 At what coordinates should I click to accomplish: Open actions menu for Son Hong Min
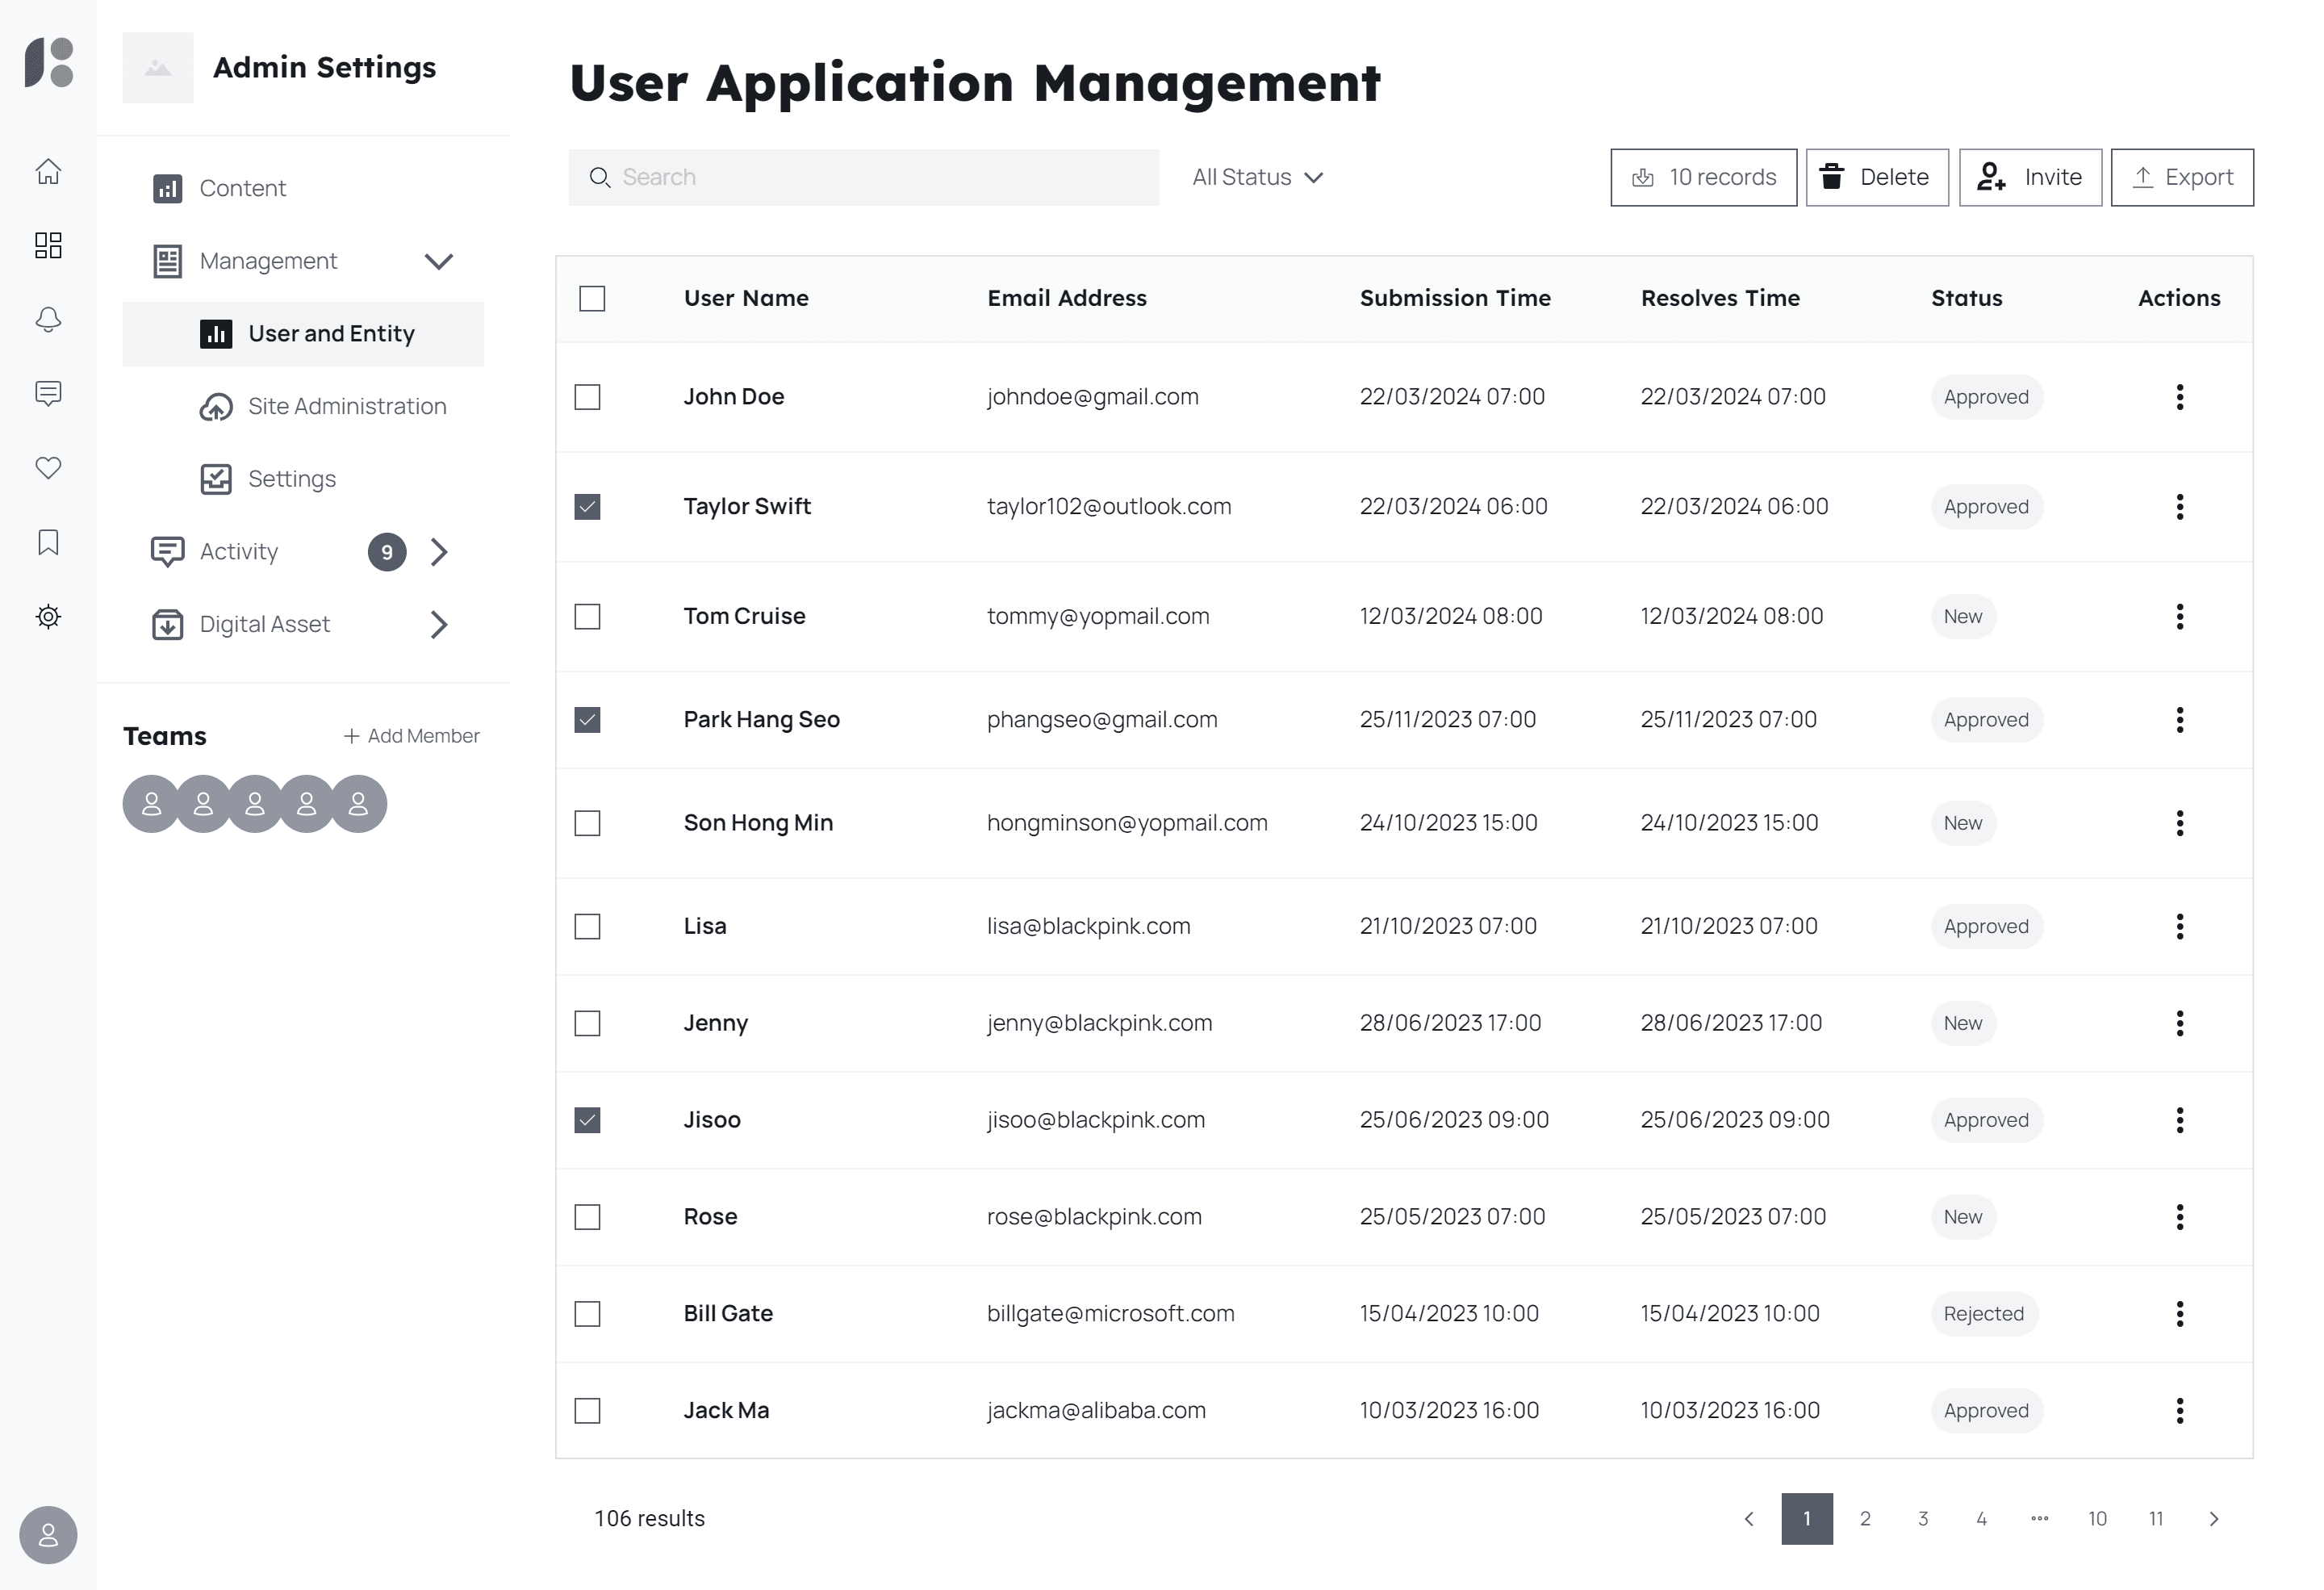[2179, 823]
